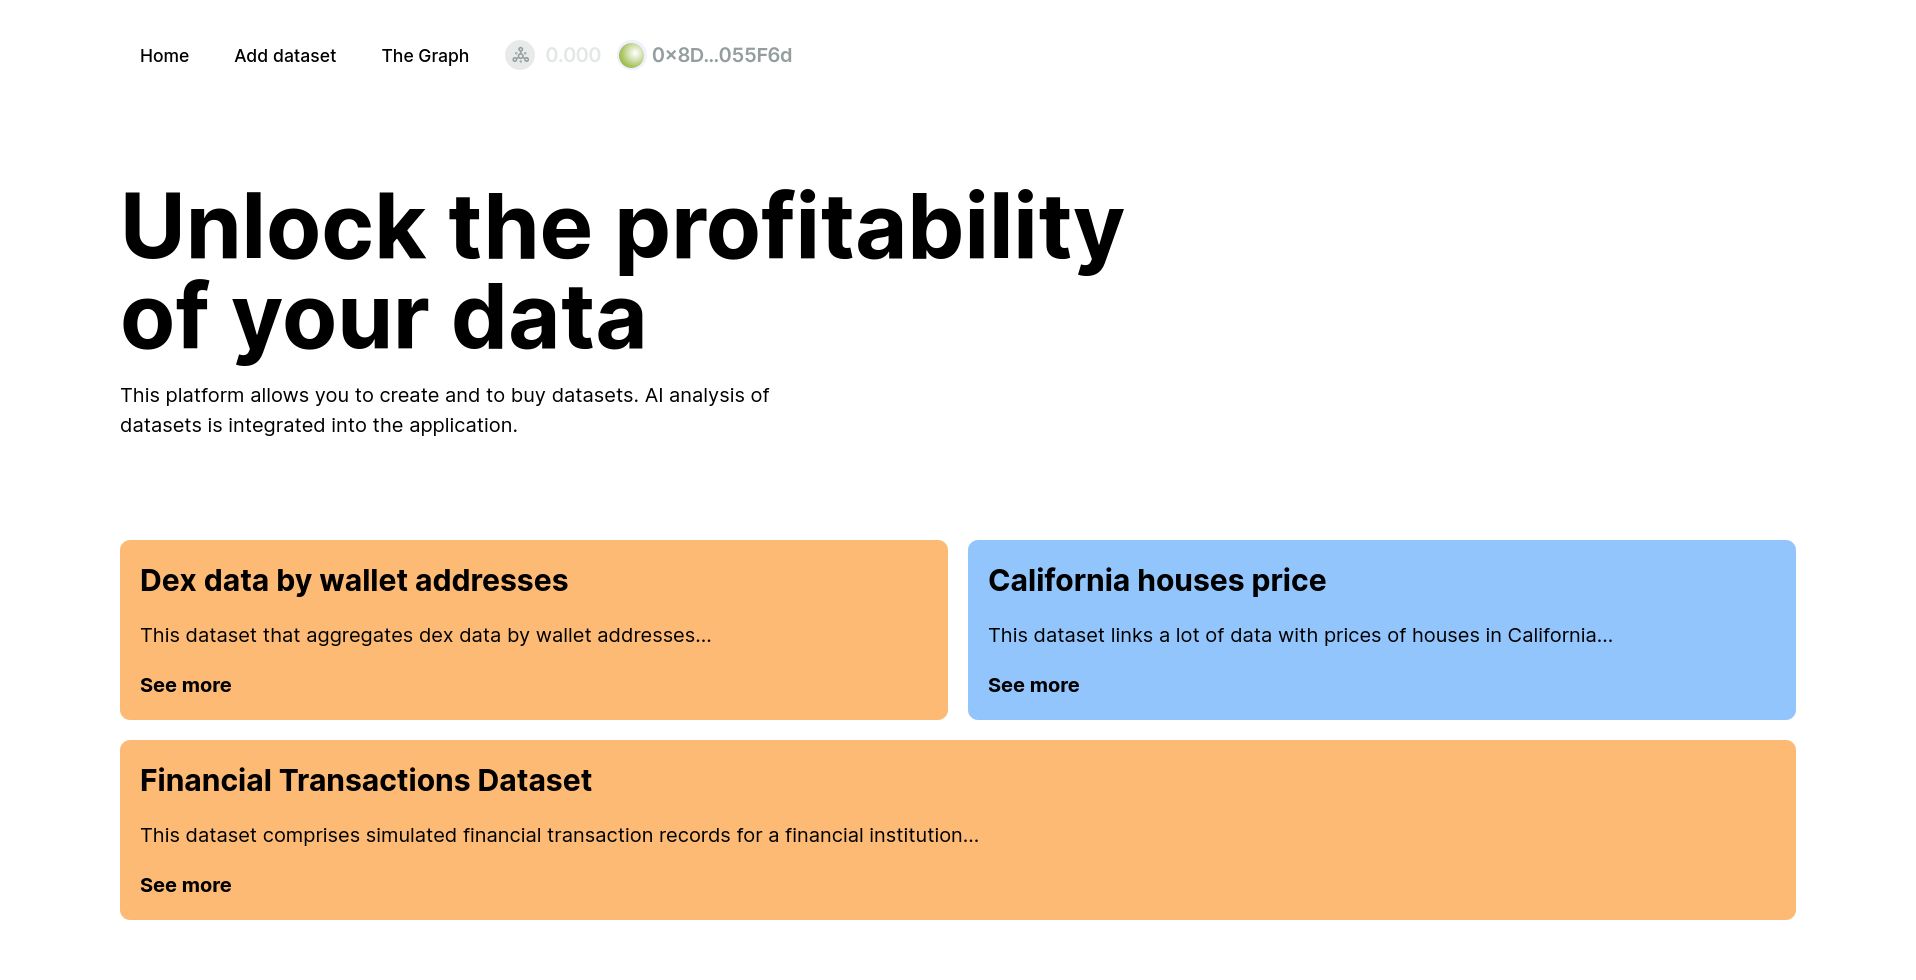Image resolution: width=1916 pixels, height=980 pixels.
Task: See more about Financial Transactions Dataset
Action: pos(185,885)
